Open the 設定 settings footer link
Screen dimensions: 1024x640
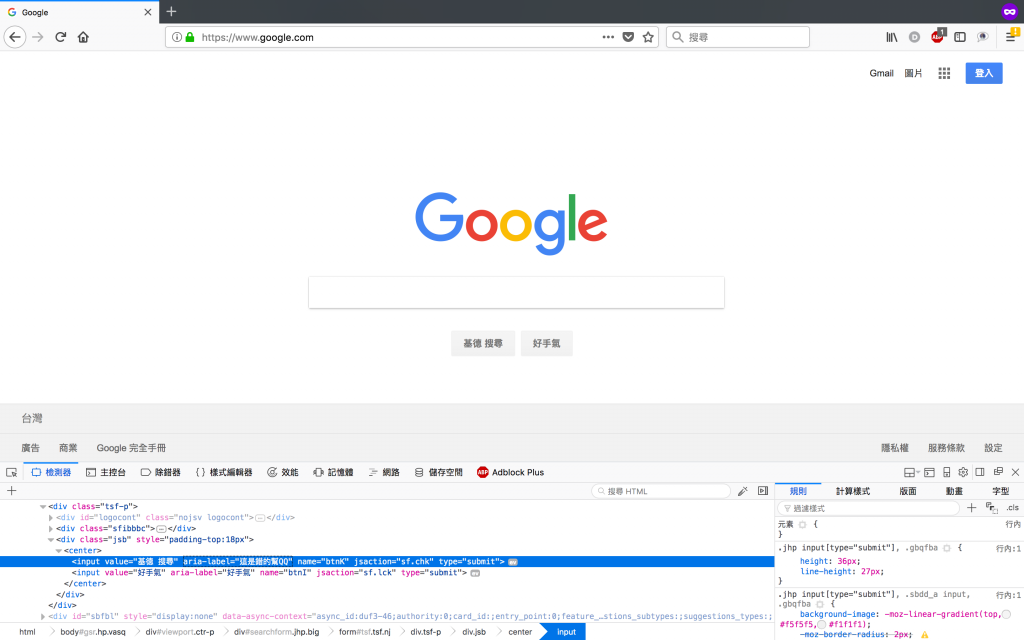click(x=993, y=448)
